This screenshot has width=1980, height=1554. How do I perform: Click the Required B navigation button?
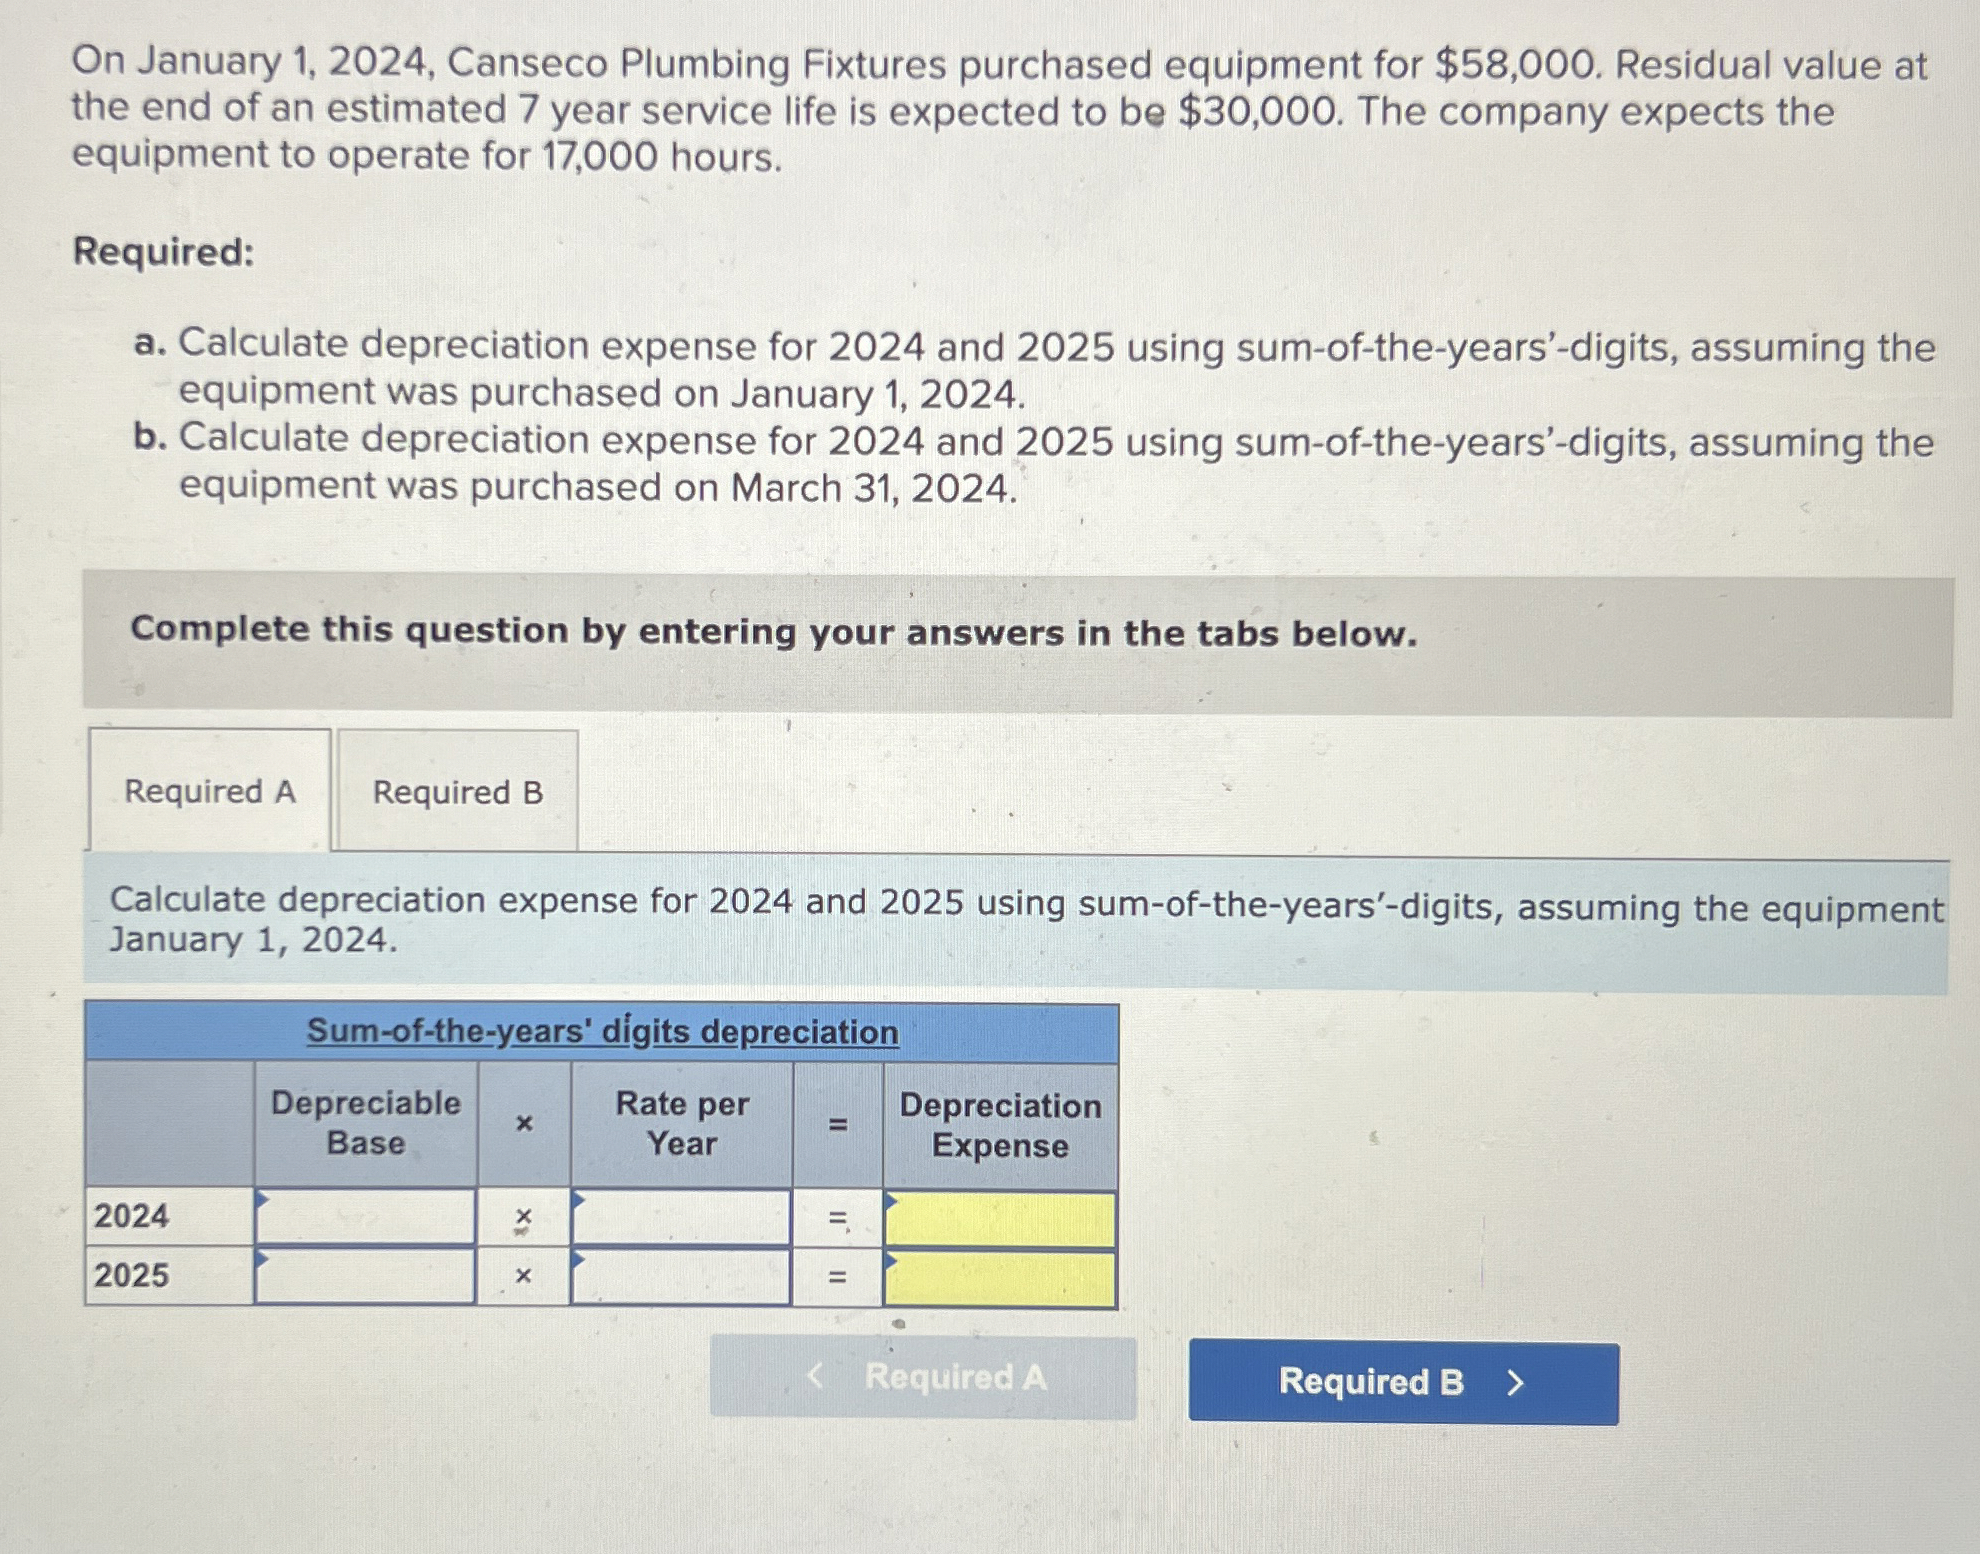coord(1404,1383)
